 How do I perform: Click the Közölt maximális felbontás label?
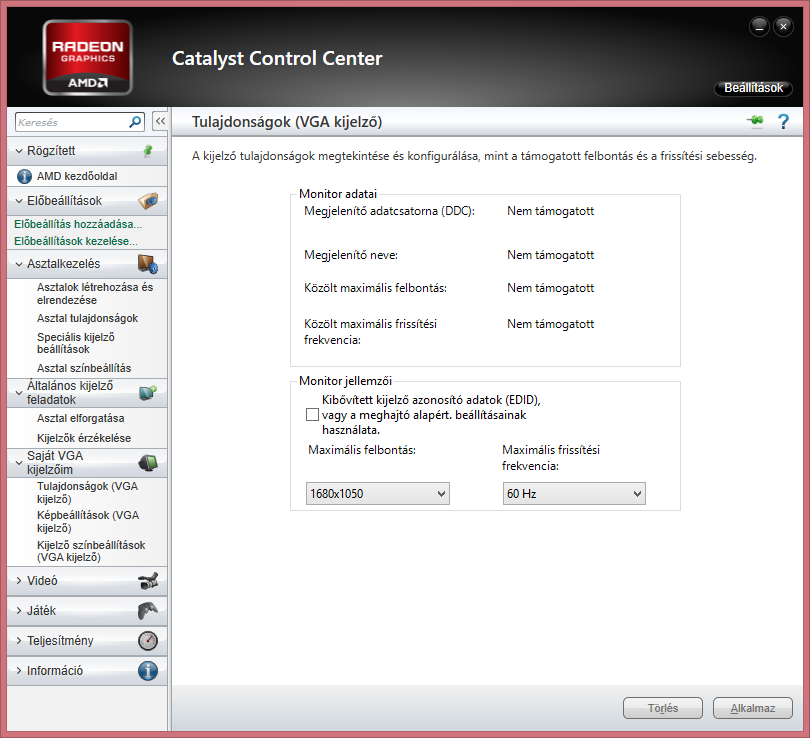point(375,288)
